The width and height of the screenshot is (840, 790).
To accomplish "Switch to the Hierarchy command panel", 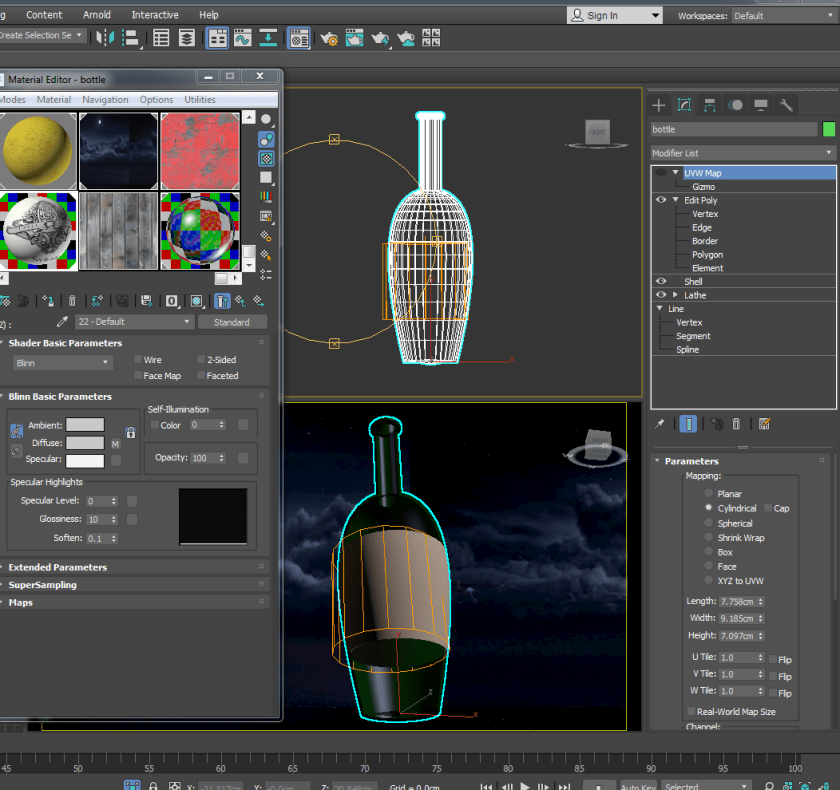I will click(x=709, y=105).
